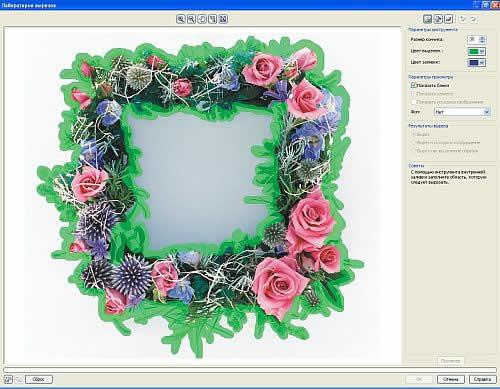Image resolution: width=500 pixels, height=389 pixels.
Task: Activate the Pan hand tool
Action: [x=202, y=19]
